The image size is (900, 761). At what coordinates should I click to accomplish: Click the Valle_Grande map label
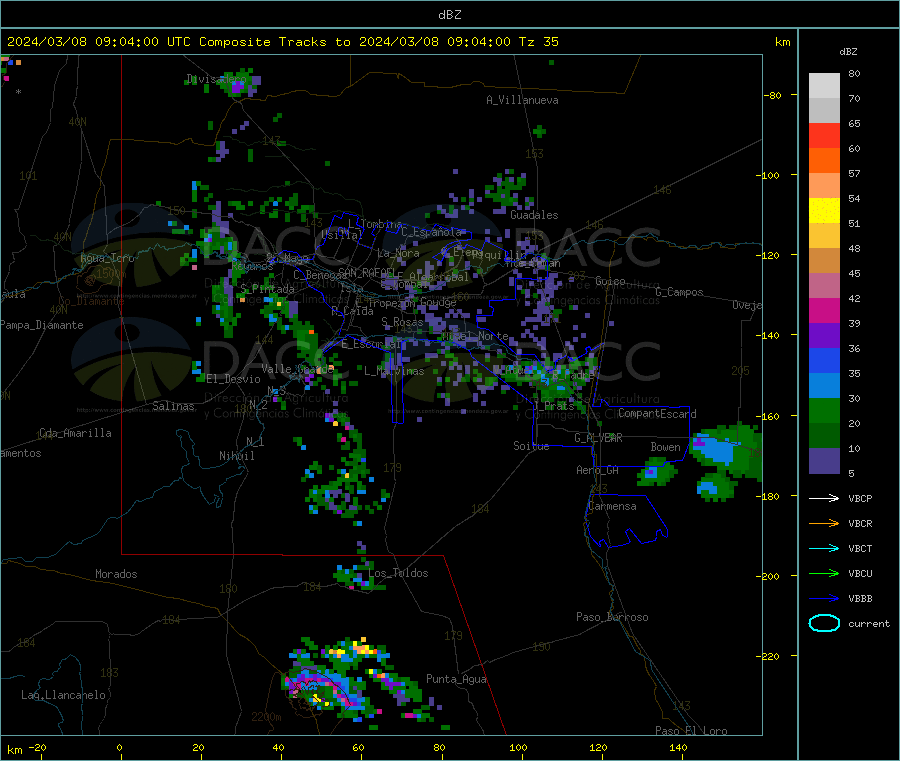297,369
